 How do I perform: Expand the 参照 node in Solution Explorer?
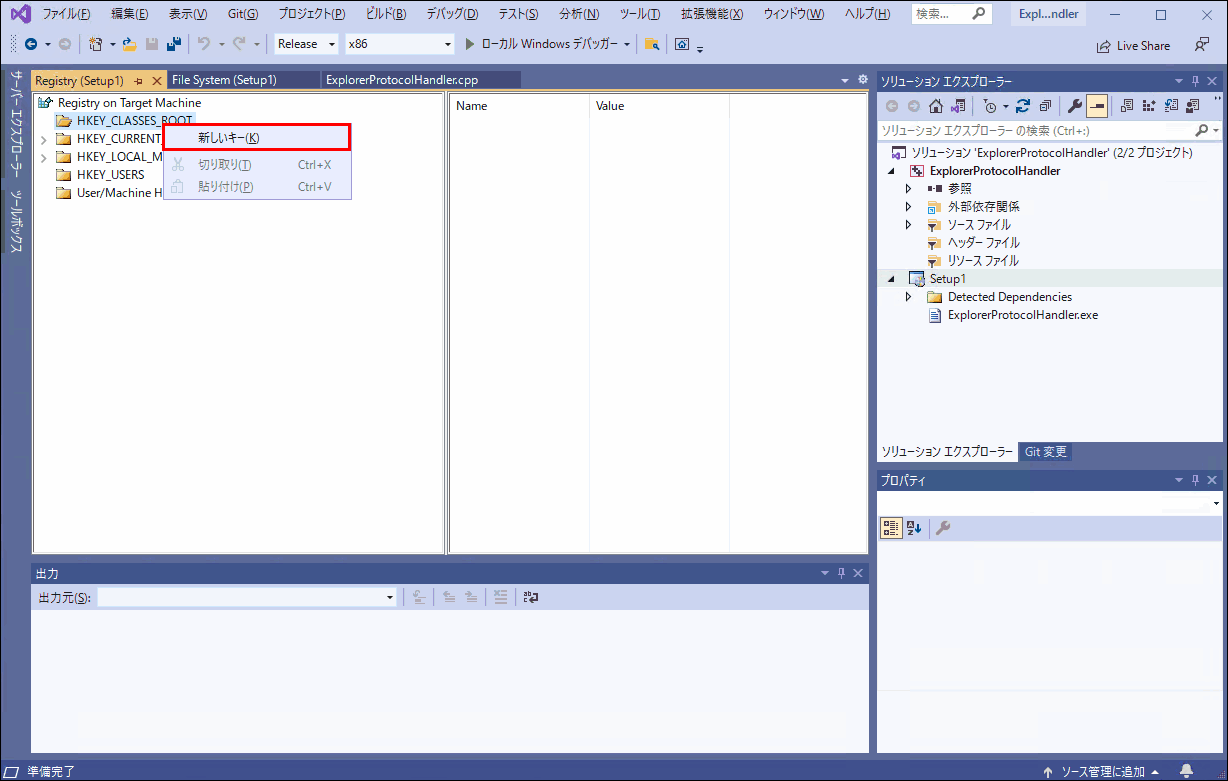[x=908, y=189]
